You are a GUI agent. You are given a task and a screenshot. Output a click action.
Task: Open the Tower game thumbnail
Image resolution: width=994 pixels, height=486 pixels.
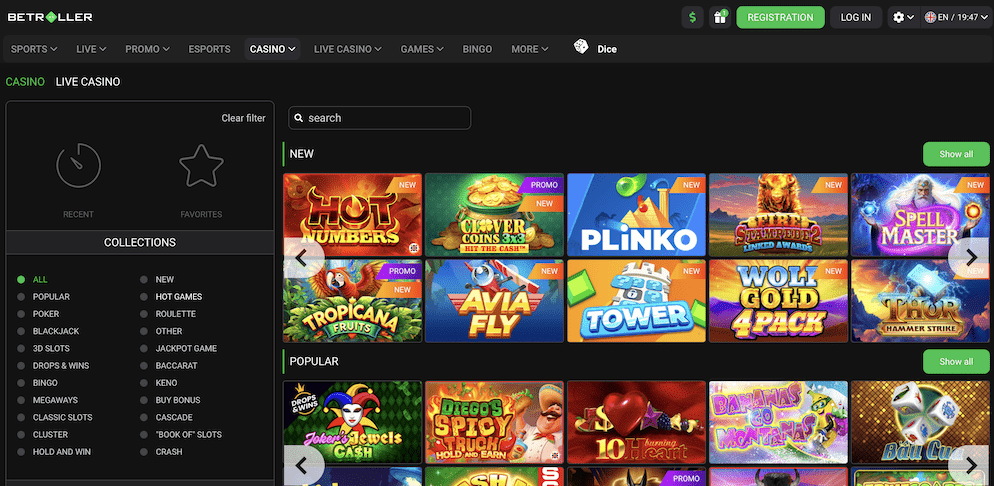coord(636,301)
